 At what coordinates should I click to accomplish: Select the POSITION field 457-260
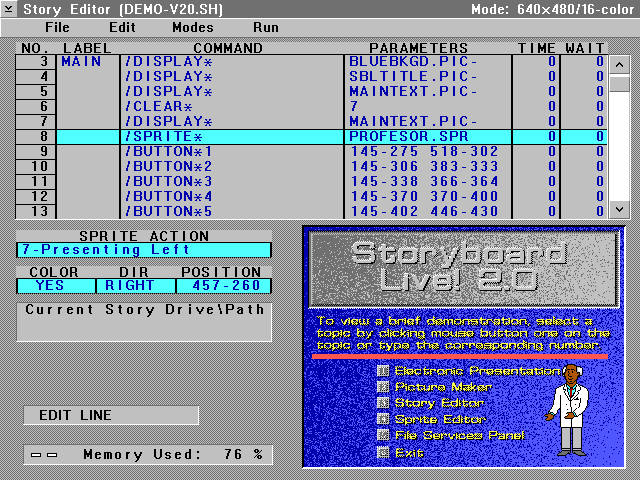click(x=224, y=286)
